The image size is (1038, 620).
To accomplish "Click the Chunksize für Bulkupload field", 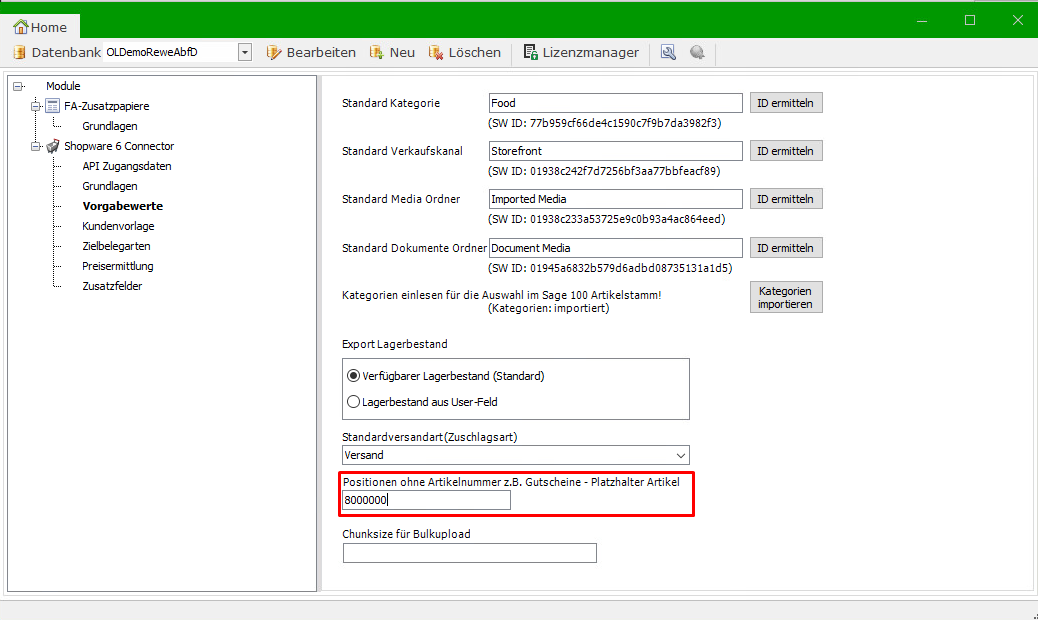I will 469,553.
